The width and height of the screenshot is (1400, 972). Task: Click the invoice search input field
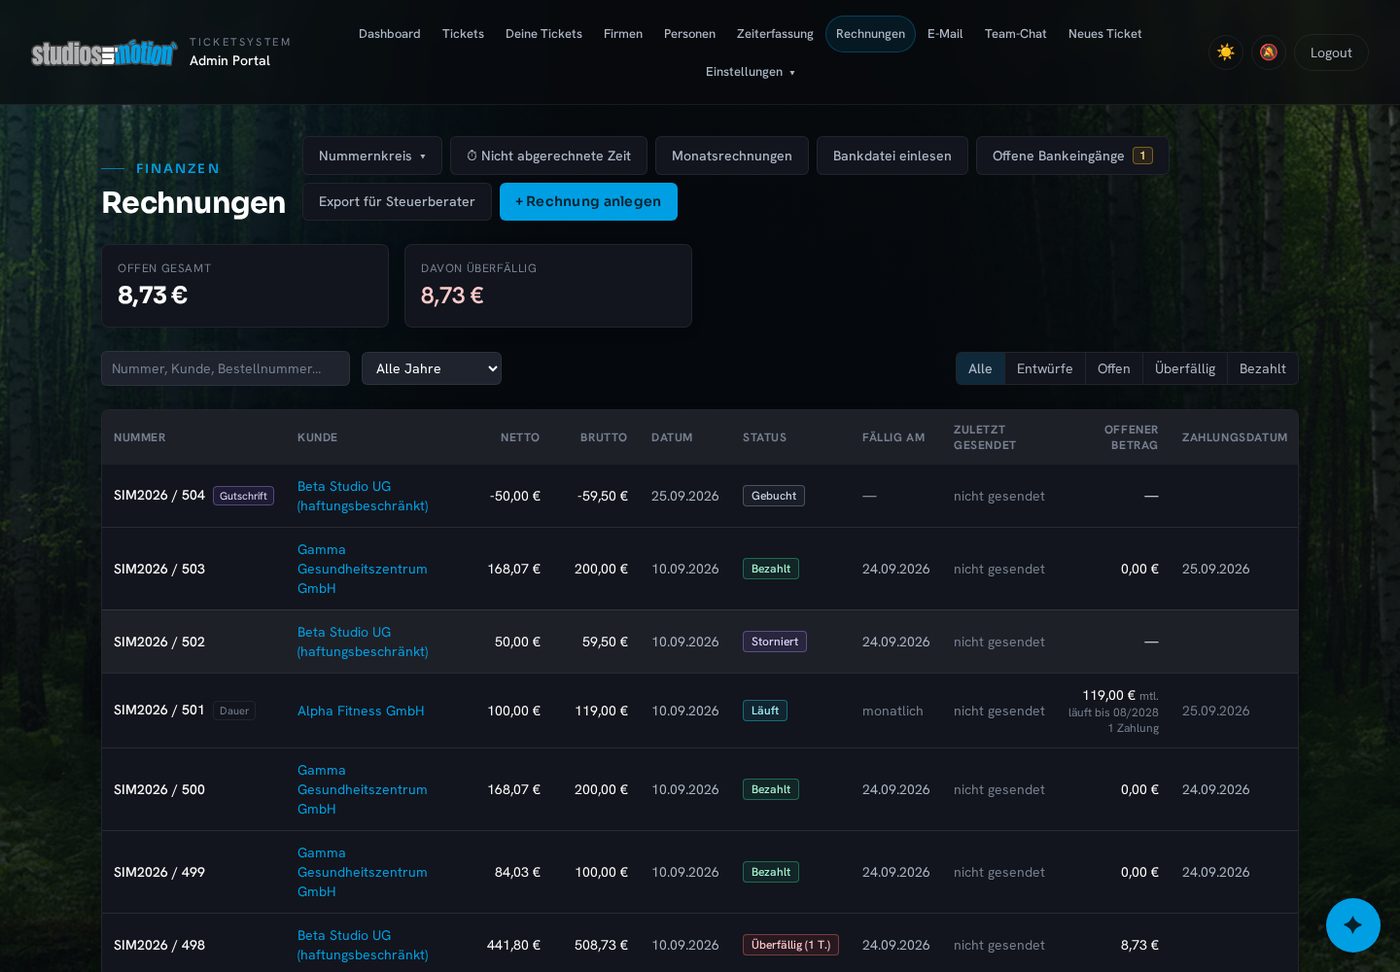pyautogui.click(x=225, y=369)
